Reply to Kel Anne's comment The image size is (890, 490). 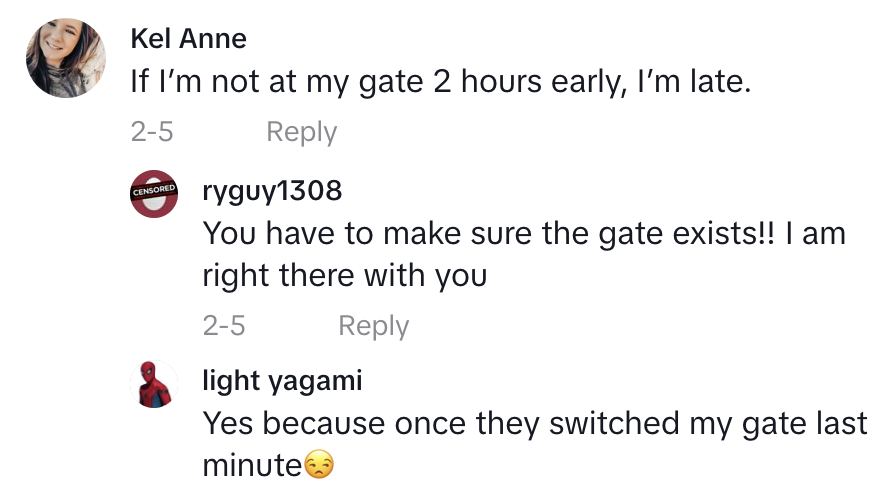tap(301, 132)
